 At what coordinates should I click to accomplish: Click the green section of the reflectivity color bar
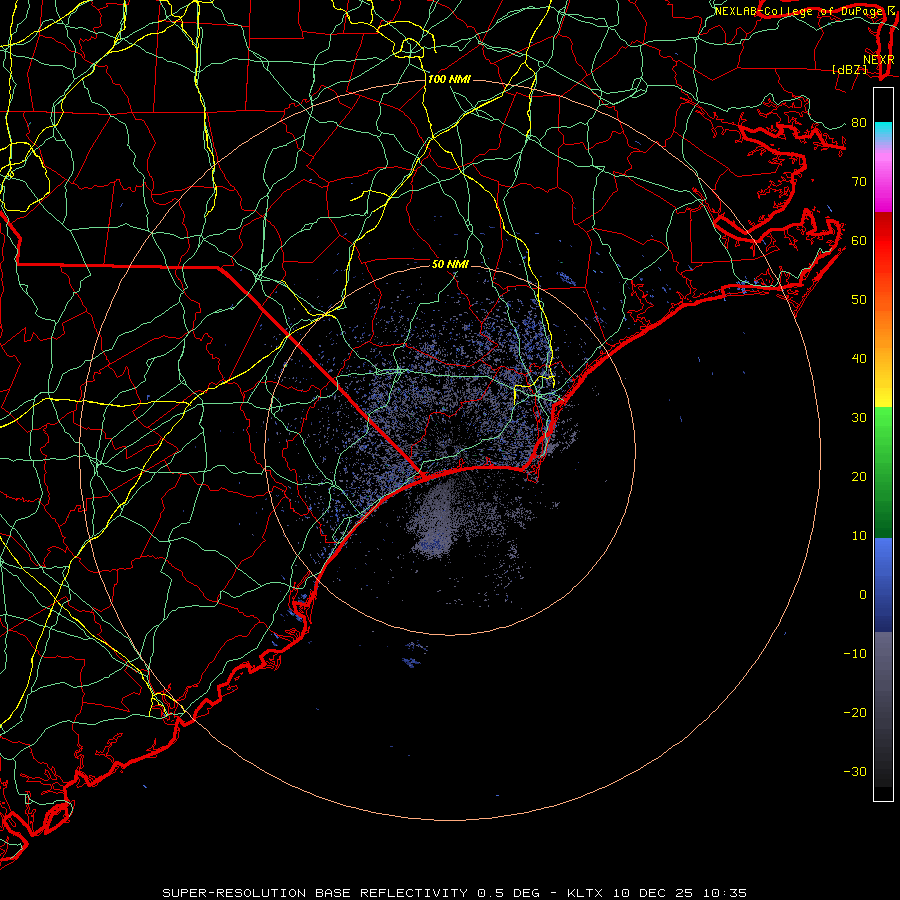(883, 472)
